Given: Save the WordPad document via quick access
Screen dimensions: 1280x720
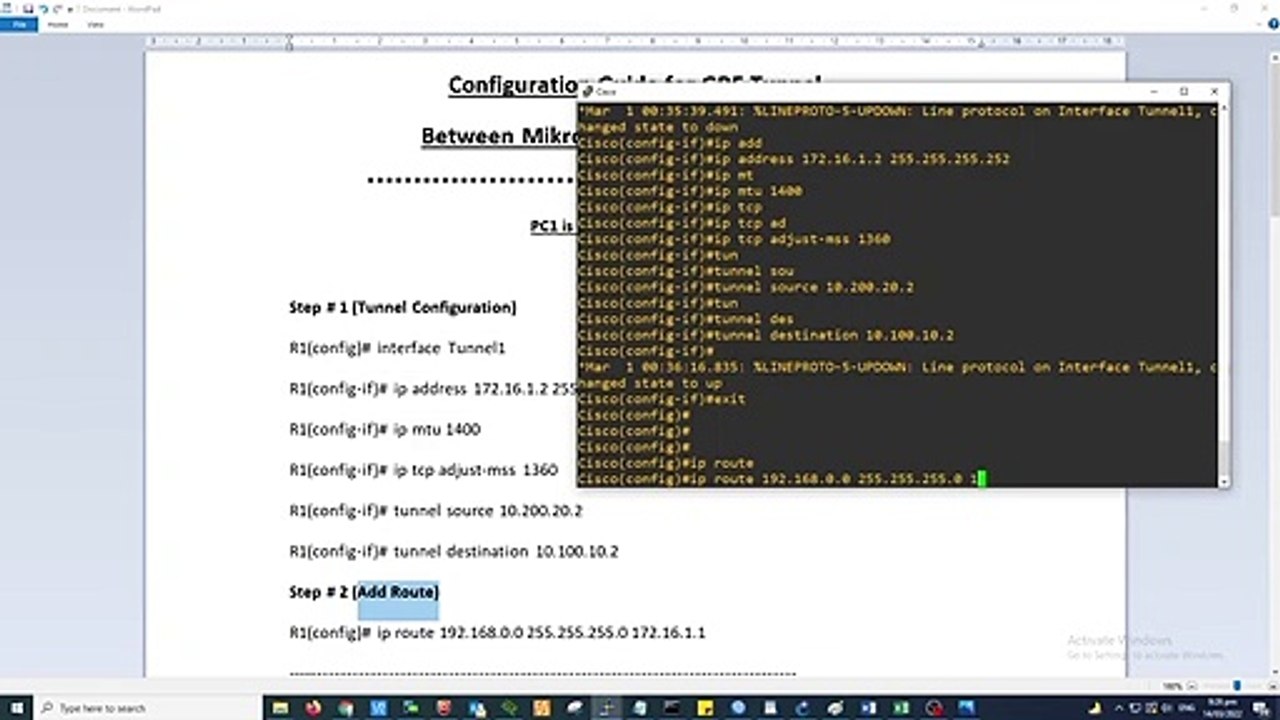Looking at the screenshot, I should pos(28,8).
